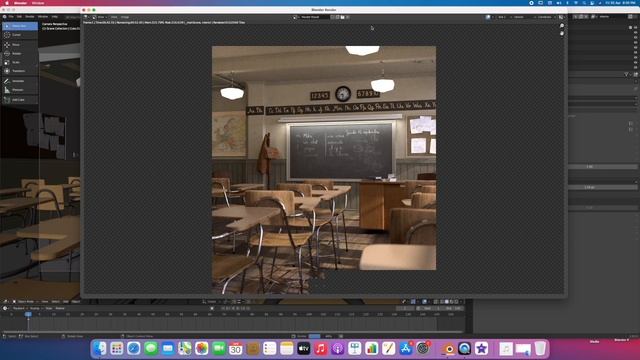Select the Annotate tool

(20, 81)
